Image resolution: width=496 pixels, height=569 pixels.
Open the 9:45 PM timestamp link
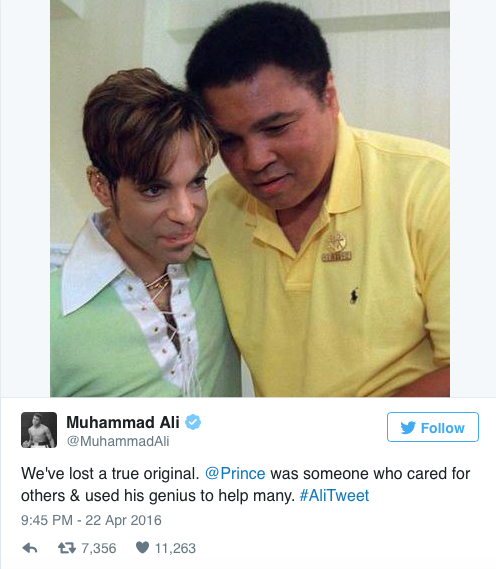(x=46, y=520)
